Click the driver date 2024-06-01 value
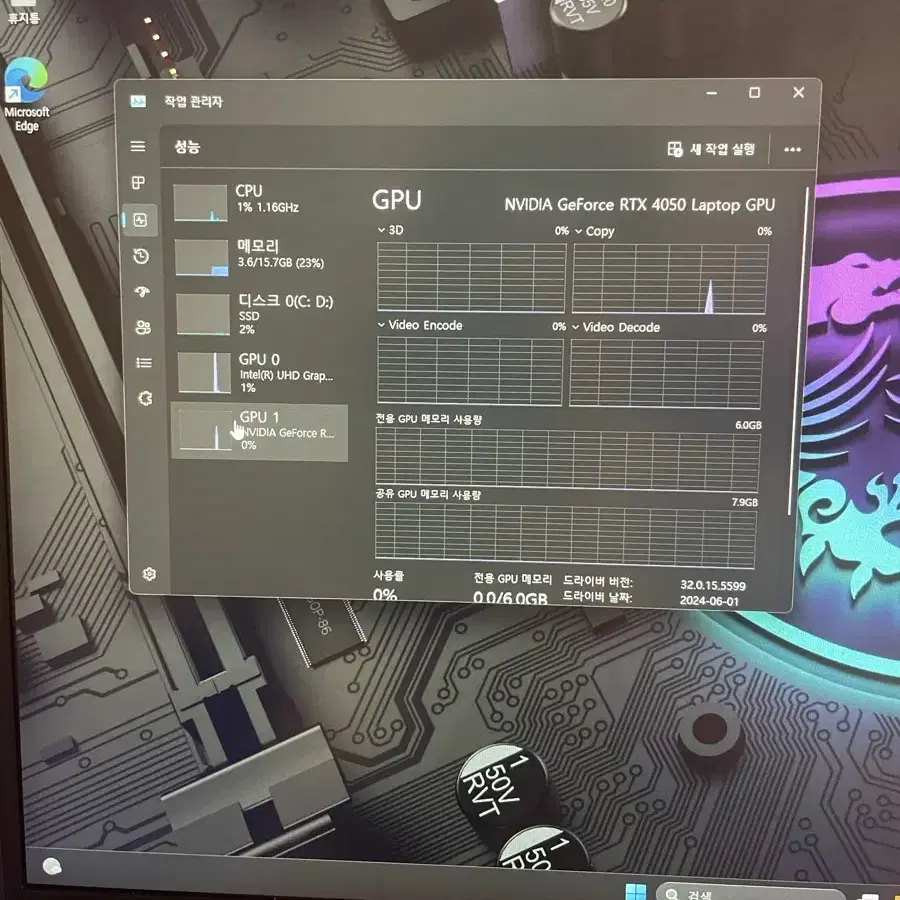 click(x=709, y=601)
